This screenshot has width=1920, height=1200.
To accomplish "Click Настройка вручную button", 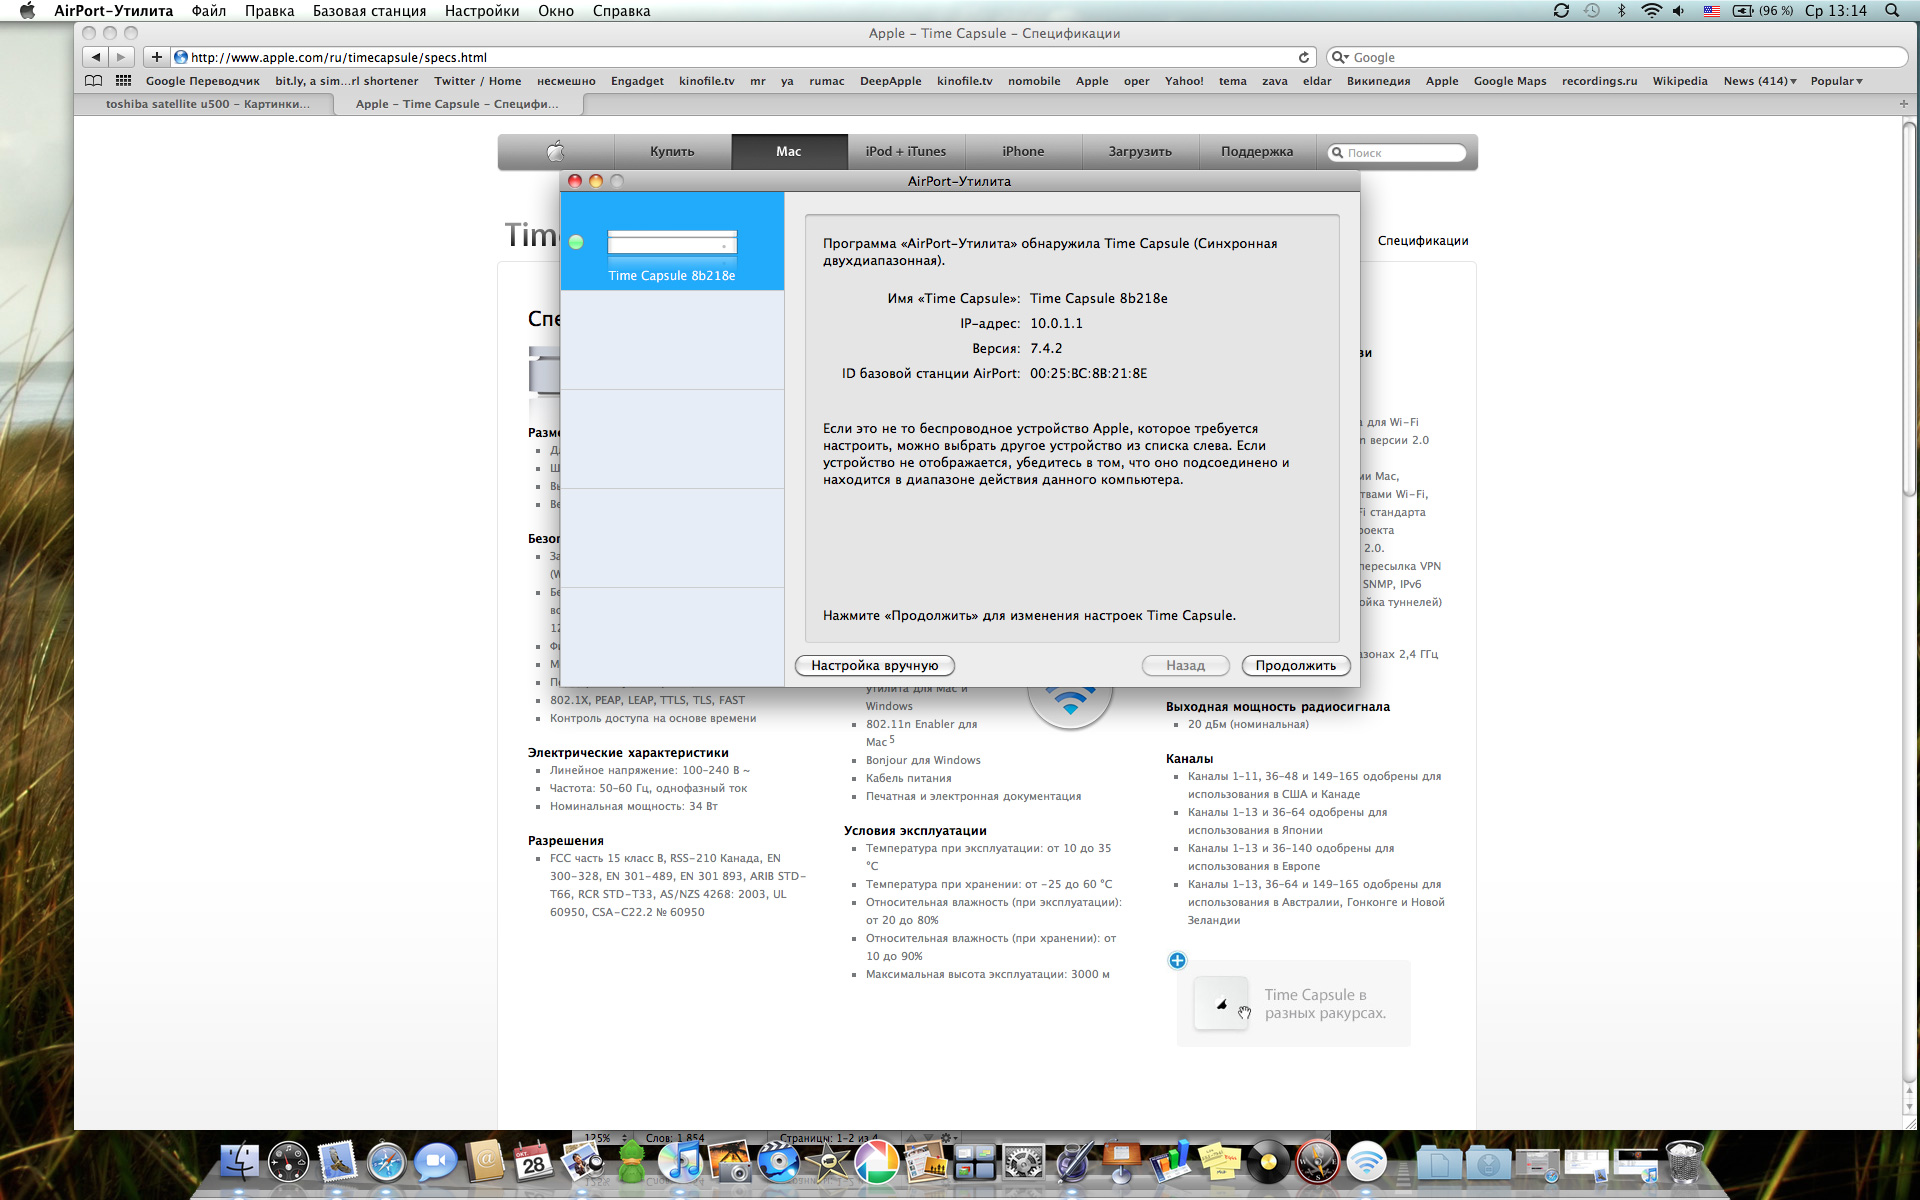I will 874,665.
